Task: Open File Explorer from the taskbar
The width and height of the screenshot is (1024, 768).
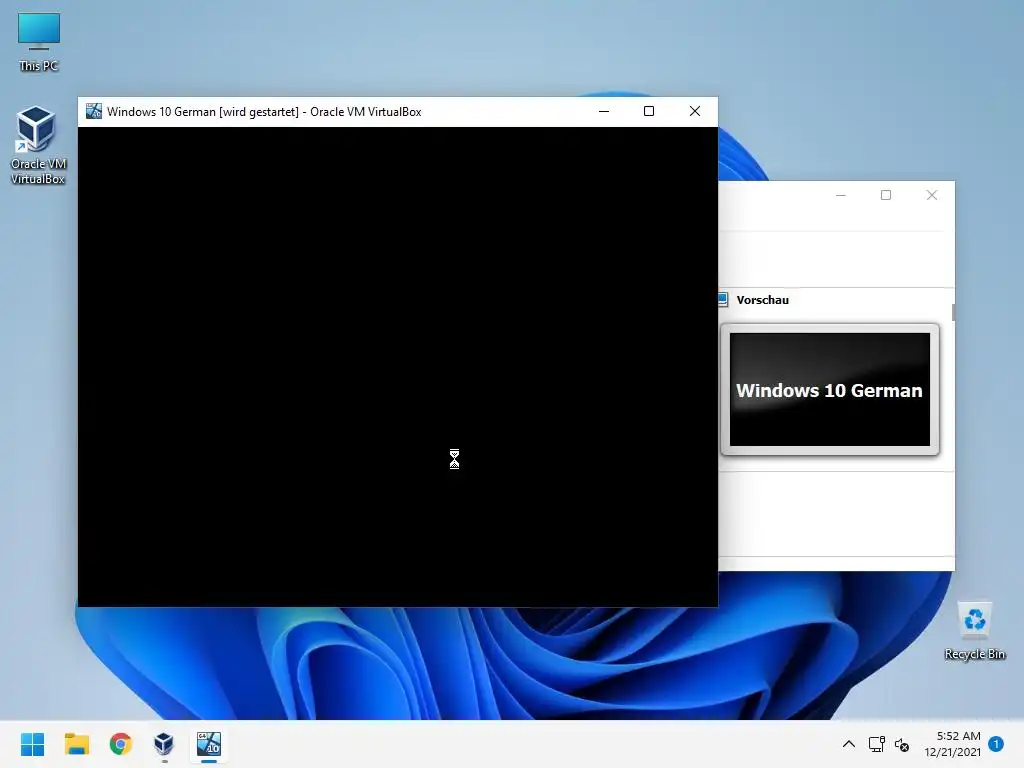Action: click(76, 744)
